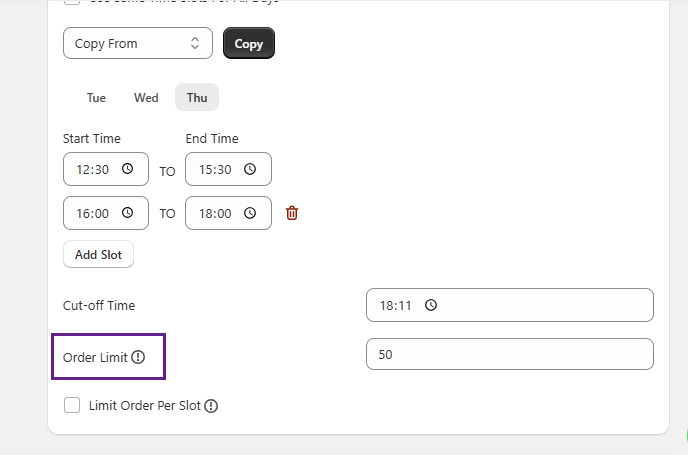The image size is (688, 455).
Task: Switch to the Wed tab
Action: click(x=146, y=98)
